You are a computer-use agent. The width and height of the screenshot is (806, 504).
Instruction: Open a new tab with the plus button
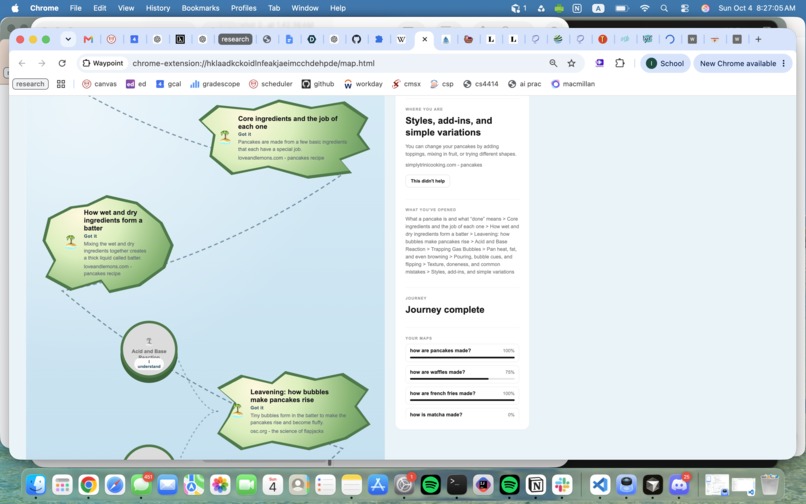[758, 39]
